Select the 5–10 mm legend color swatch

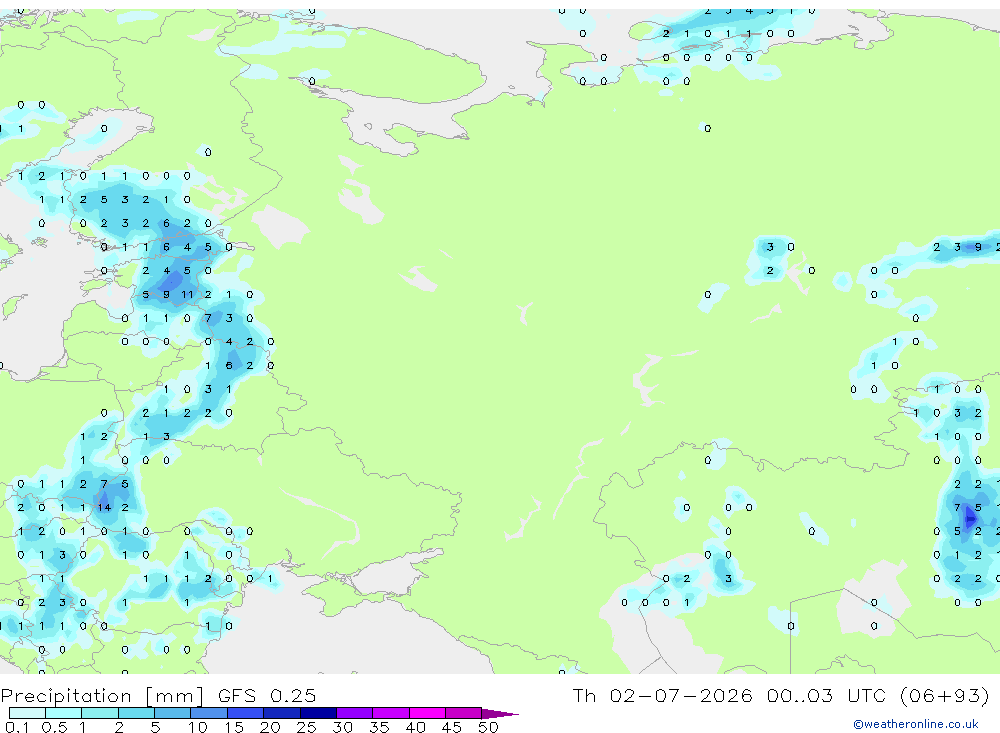173,713
